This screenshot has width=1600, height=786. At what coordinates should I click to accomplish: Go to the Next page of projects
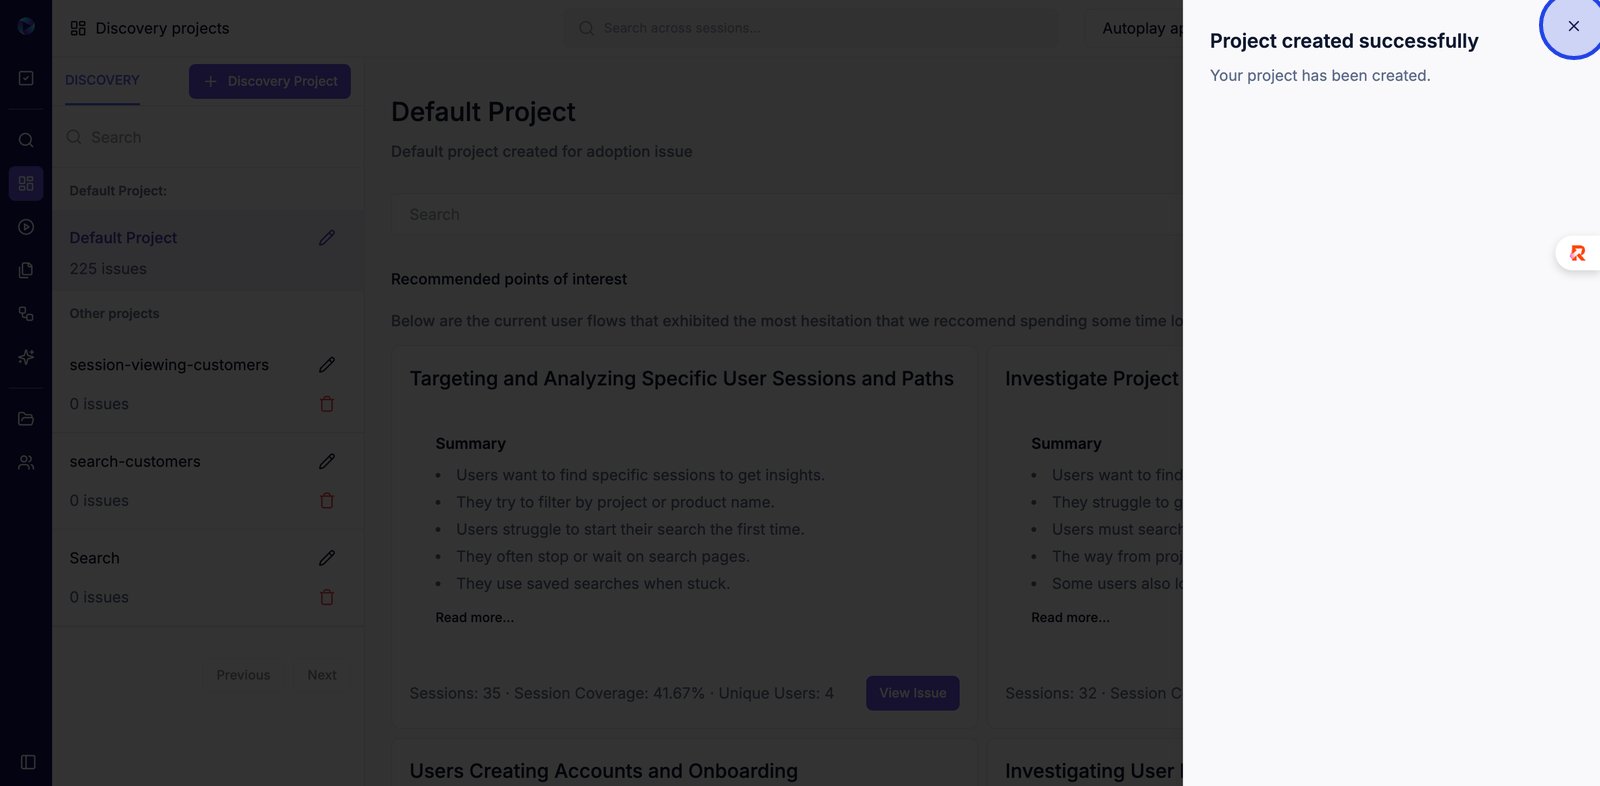[x=322, y=675]
